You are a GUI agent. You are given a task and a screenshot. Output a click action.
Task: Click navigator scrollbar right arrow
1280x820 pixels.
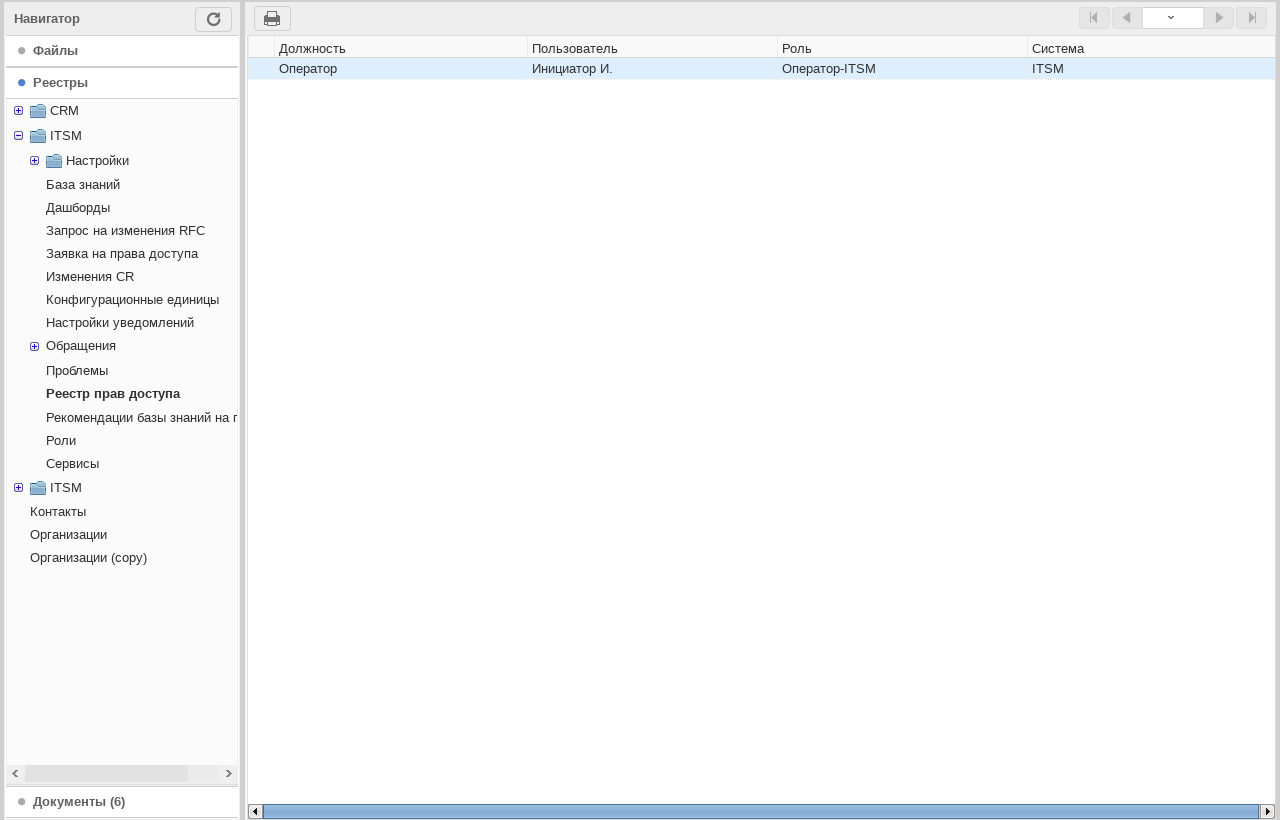click(229, 774)
